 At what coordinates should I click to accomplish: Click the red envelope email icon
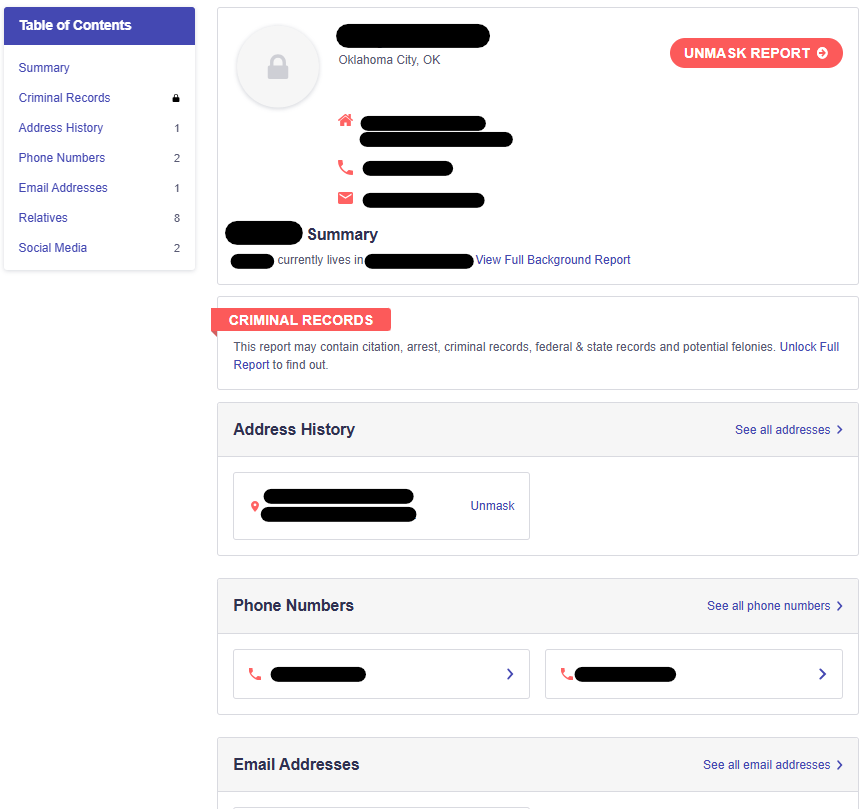coord(345,198)
